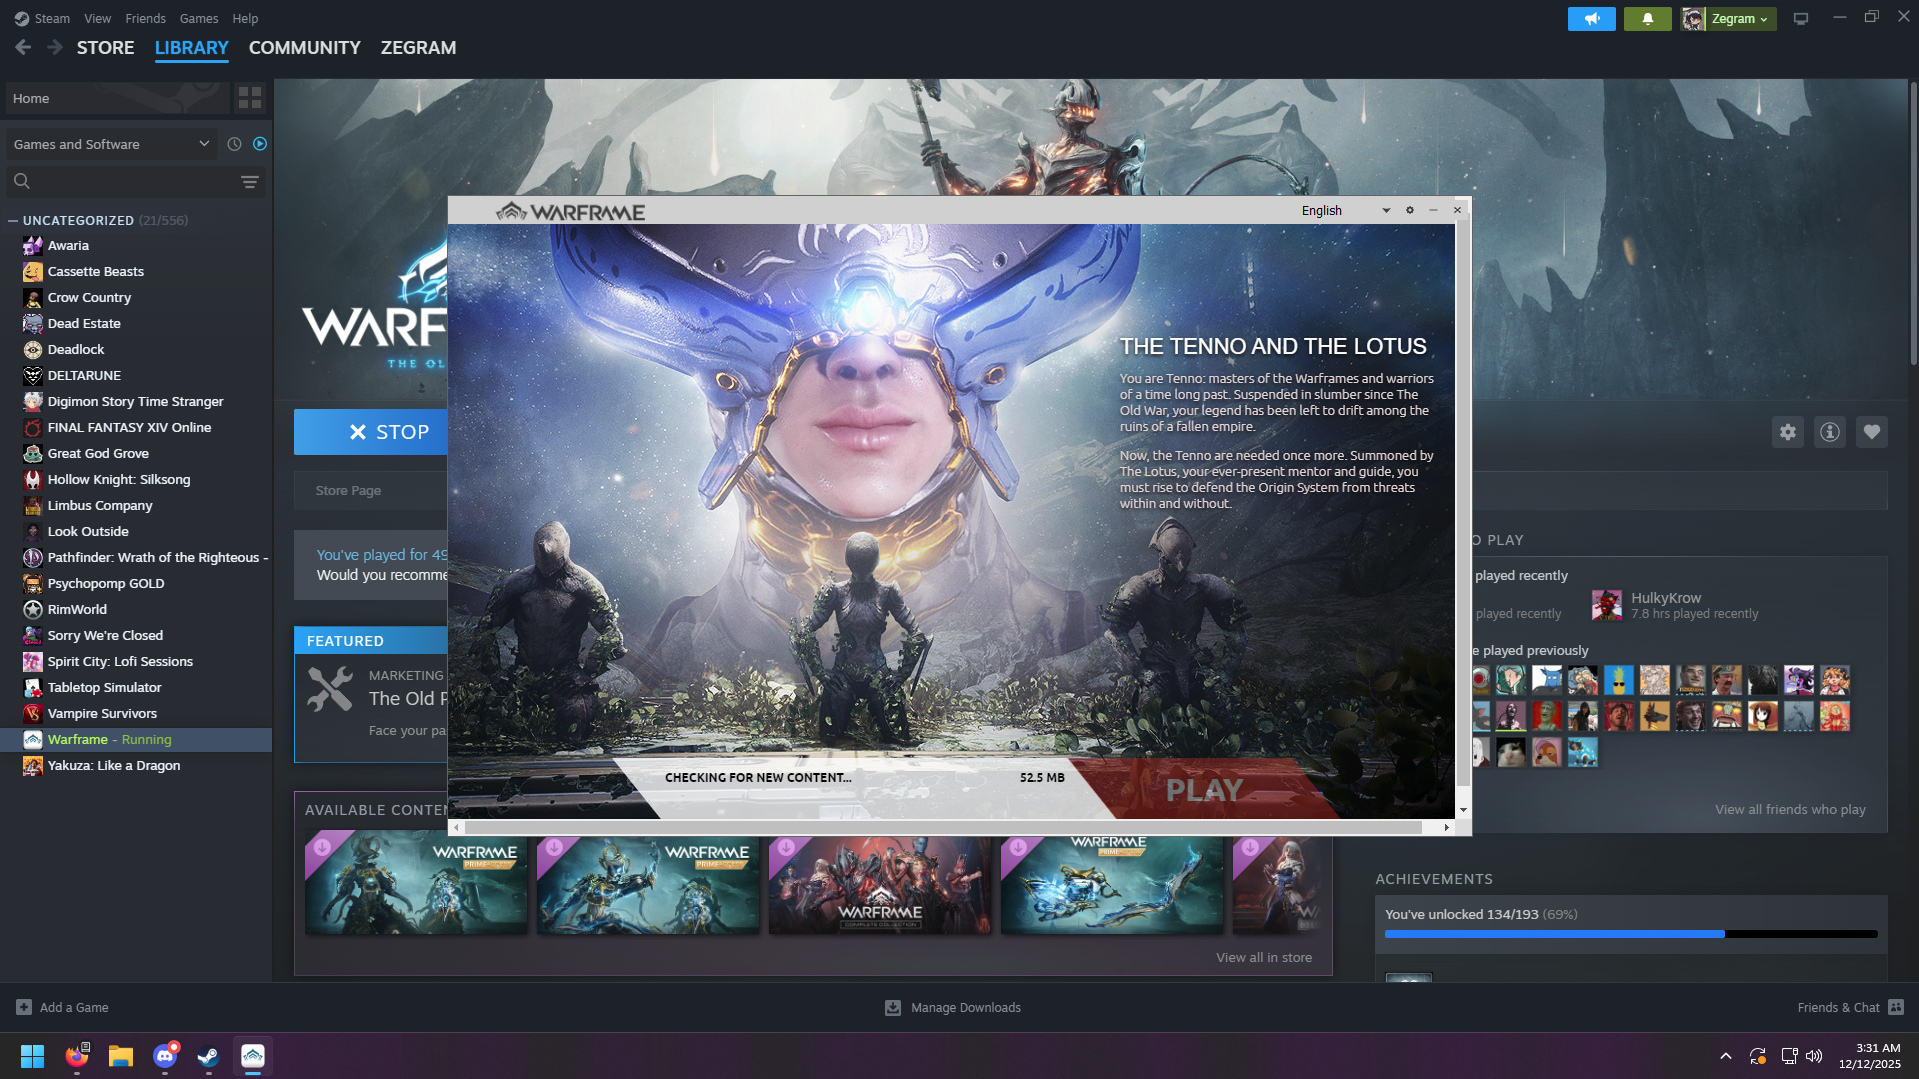
Task: Open Warframe launcher settings gear
Action: point(1410,210)
